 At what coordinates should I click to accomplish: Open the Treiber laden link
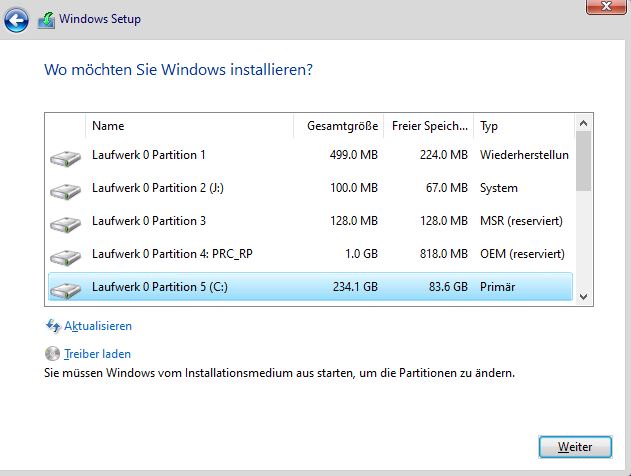pos(97,354)
